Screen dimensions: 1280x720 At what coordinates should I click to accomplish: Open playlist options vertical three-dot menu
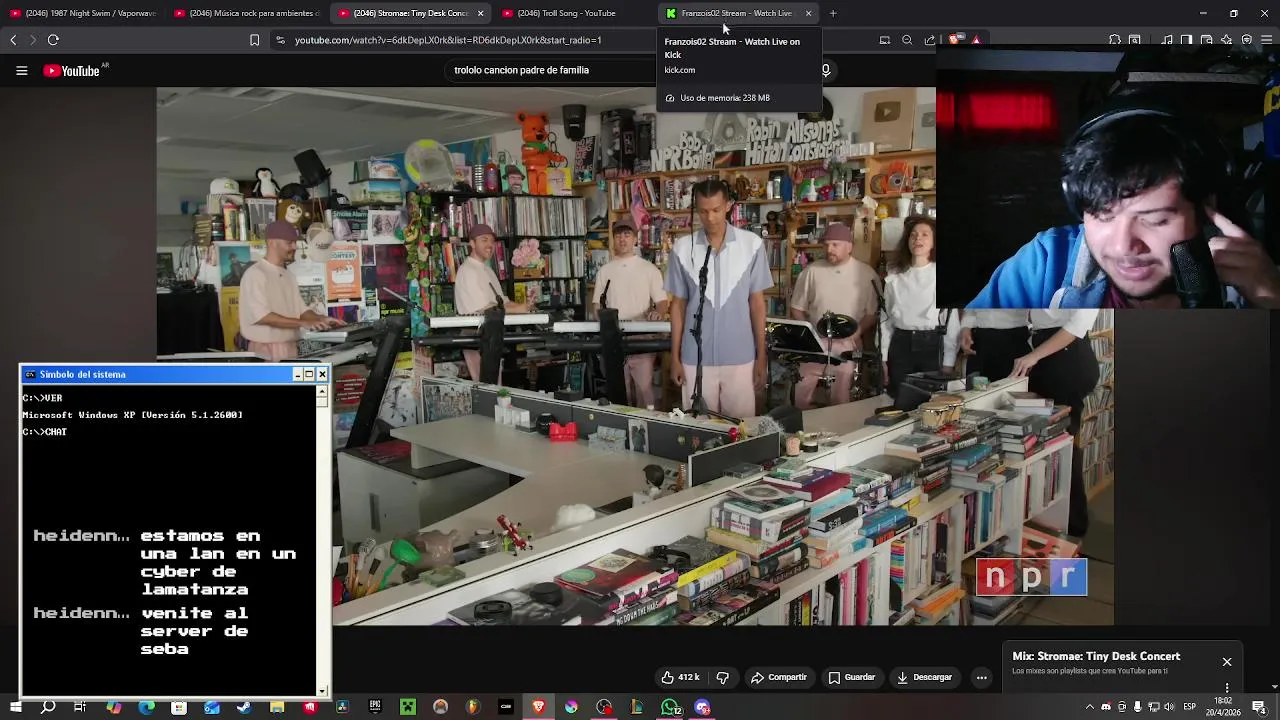(1227, 688)
